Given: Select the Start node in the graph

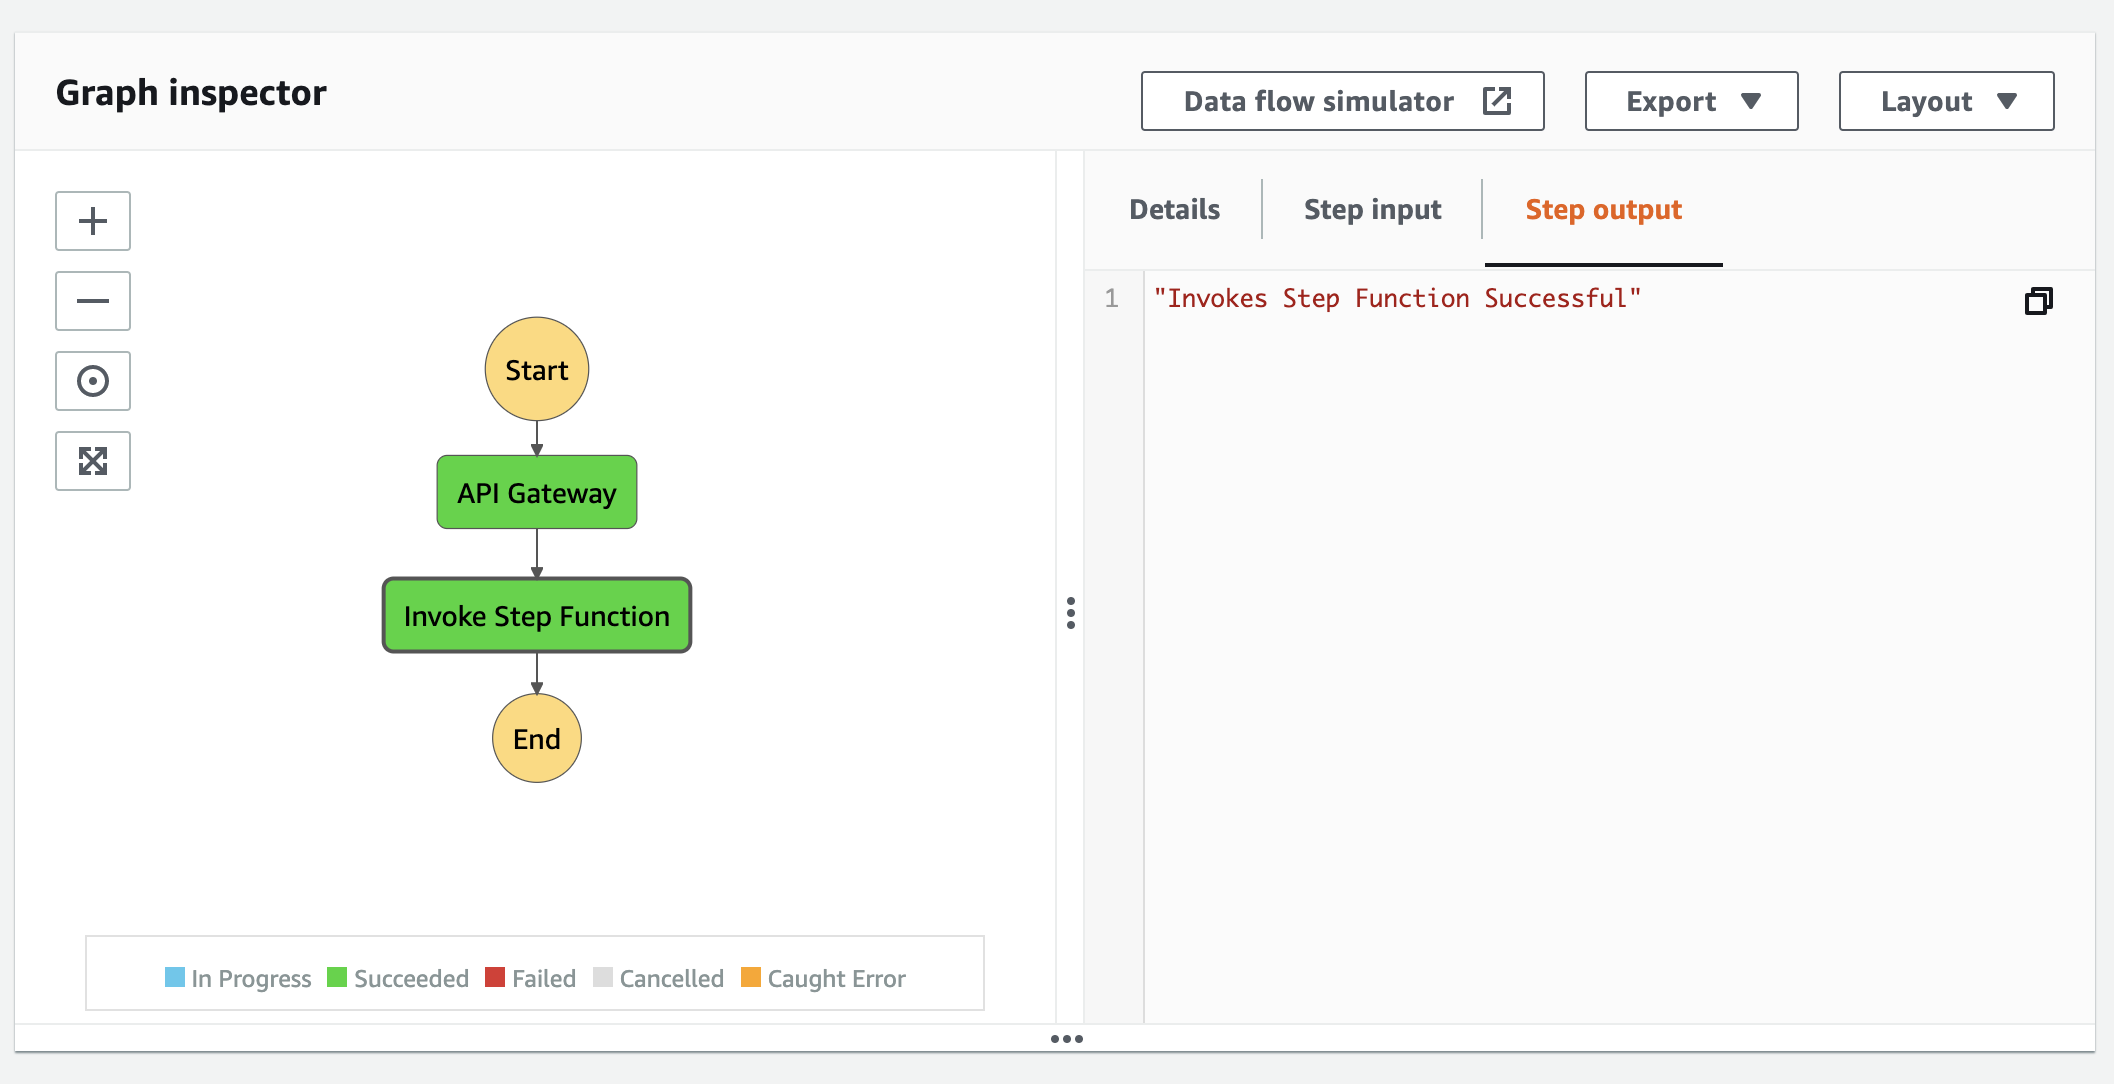Looking at the screenshot, I should 536,369.
